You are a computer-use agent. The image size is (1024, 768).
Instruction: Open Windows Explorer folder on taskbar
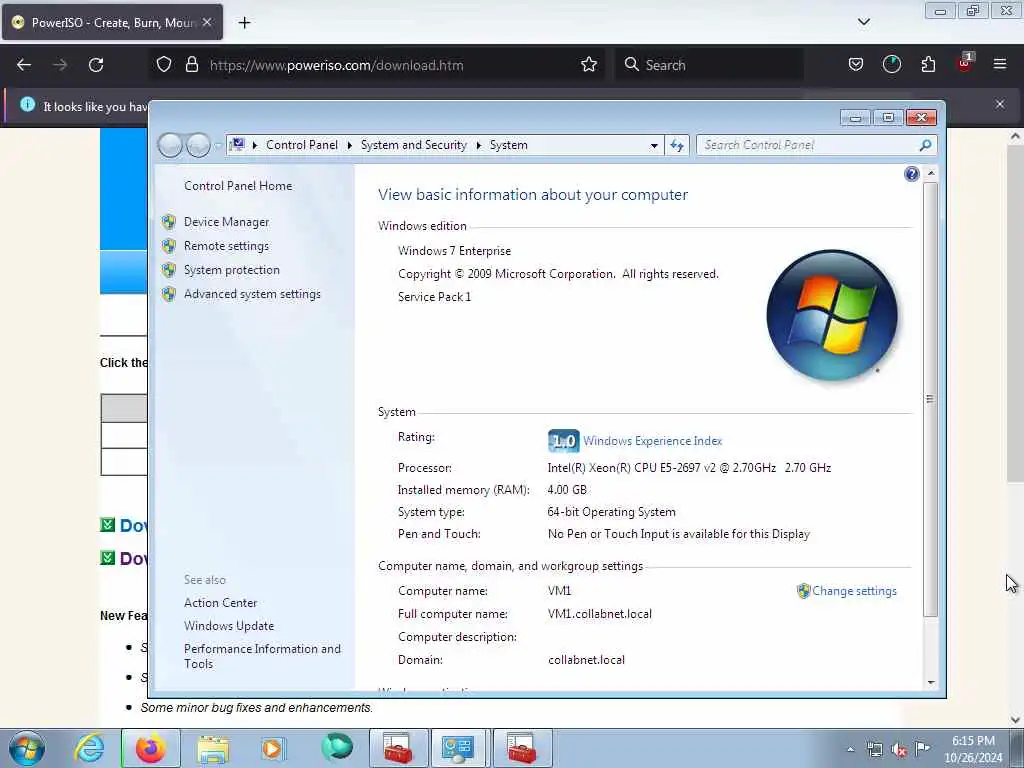pos(212,748)
